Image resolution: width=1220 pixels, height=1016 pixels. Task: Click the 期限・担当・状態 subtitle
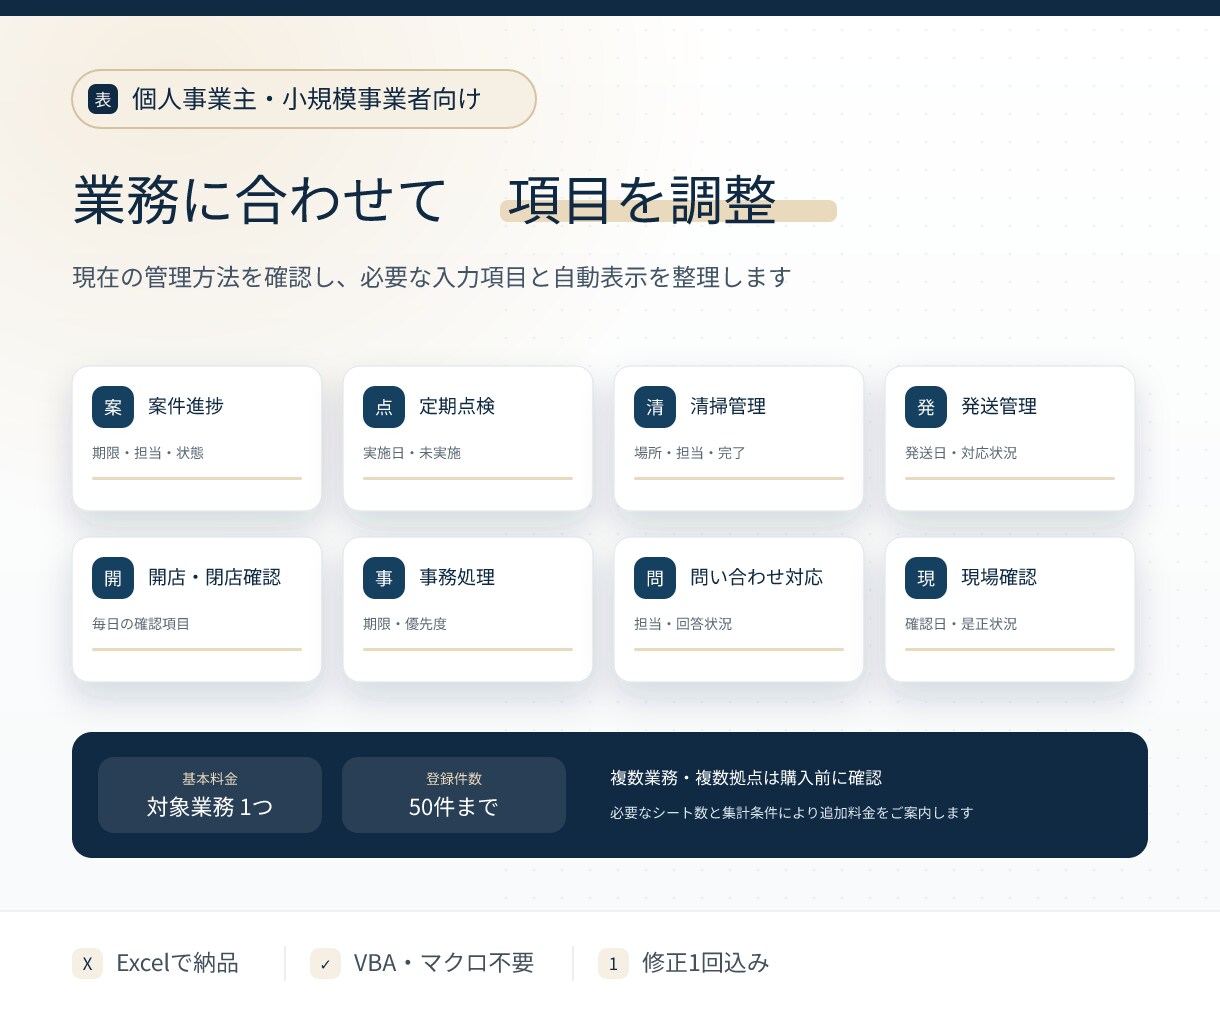click(148, 453)
